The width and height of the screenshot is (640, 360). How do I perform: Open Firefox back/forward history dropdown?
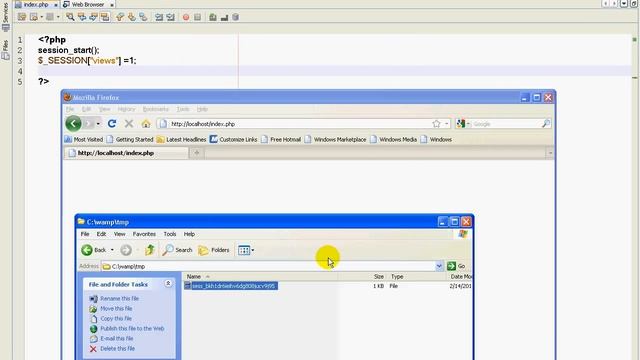tap(98, 124)
